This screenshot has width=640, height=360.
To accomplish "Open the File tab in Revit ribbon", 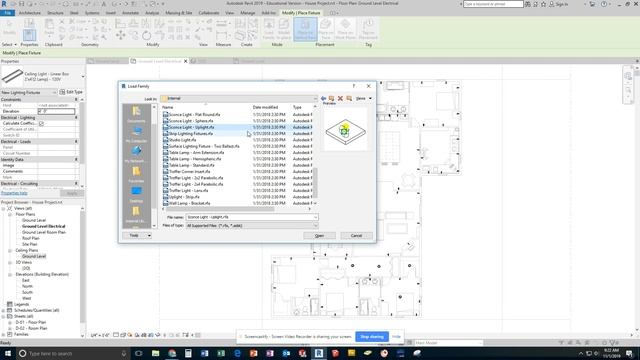I will (x=7, y=13).
